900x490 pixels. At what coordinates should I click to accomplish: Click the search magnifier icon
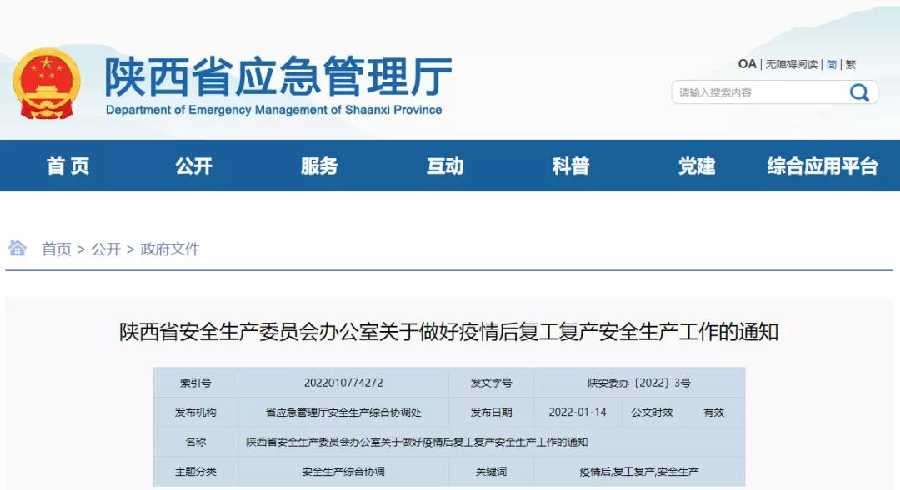(x=859, y=93)
